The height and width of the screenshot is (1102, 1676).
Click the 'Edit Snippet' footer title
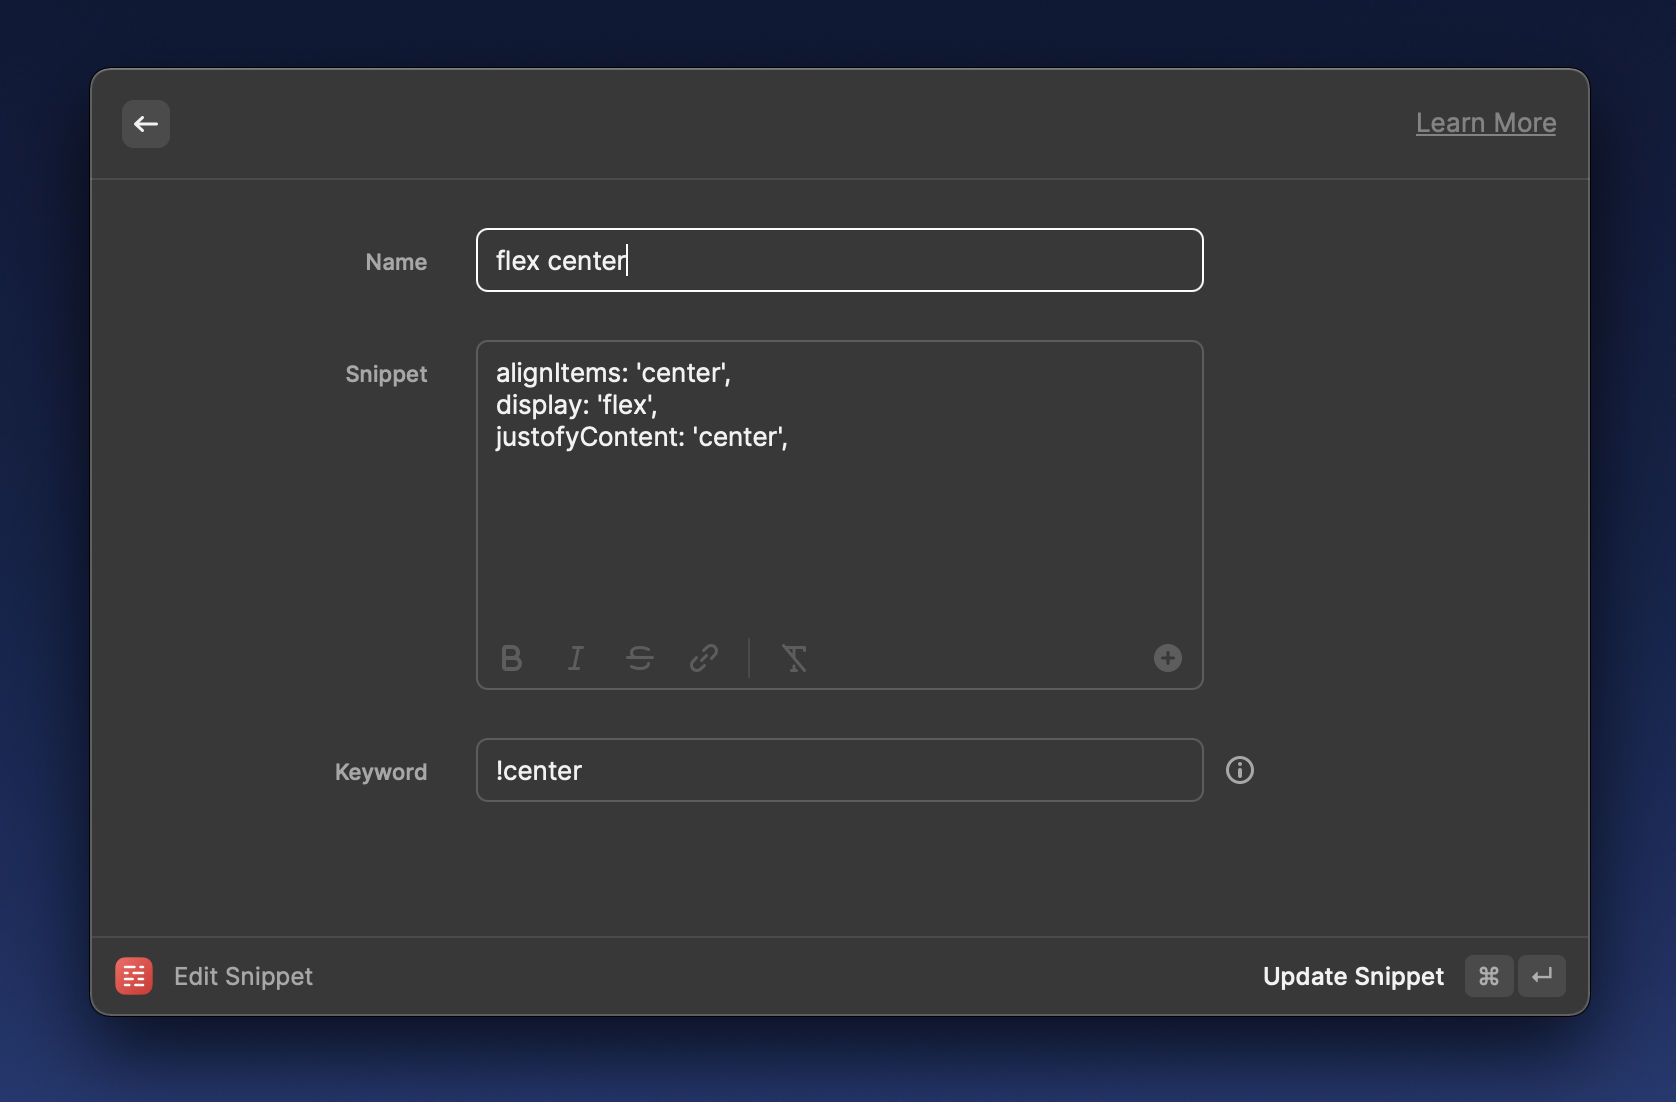[243, 976]
